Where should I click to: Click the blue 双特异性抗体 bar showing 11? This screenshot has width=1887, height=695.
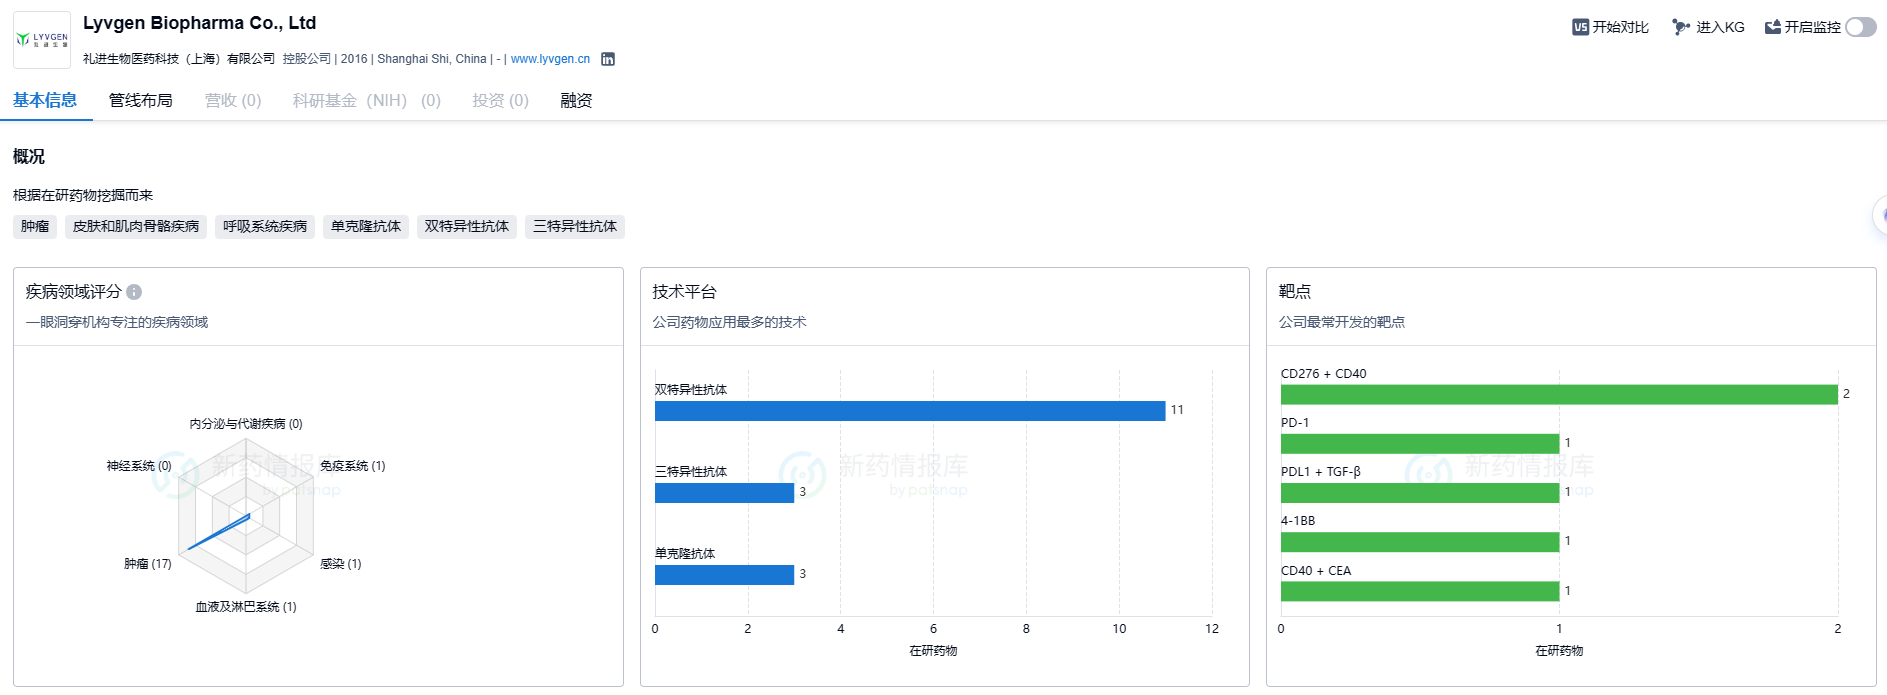click(x=909, y=411)
